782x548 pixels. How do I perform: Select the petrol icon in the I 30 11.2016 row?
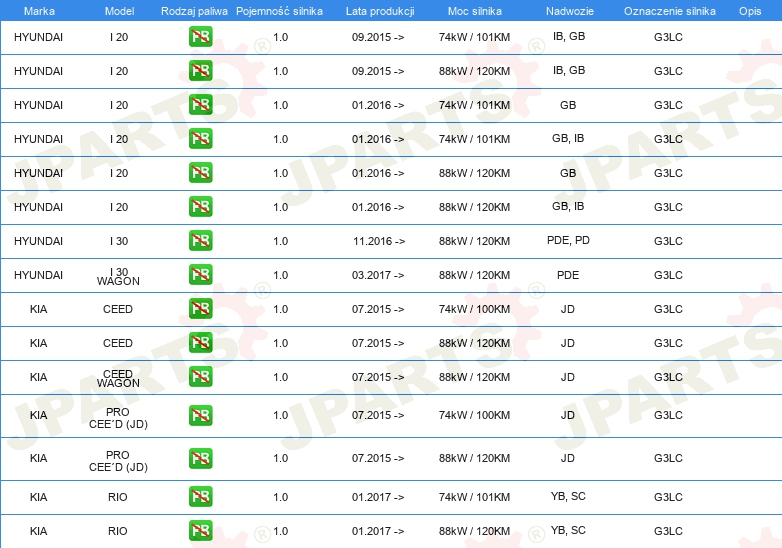point(200,240)
